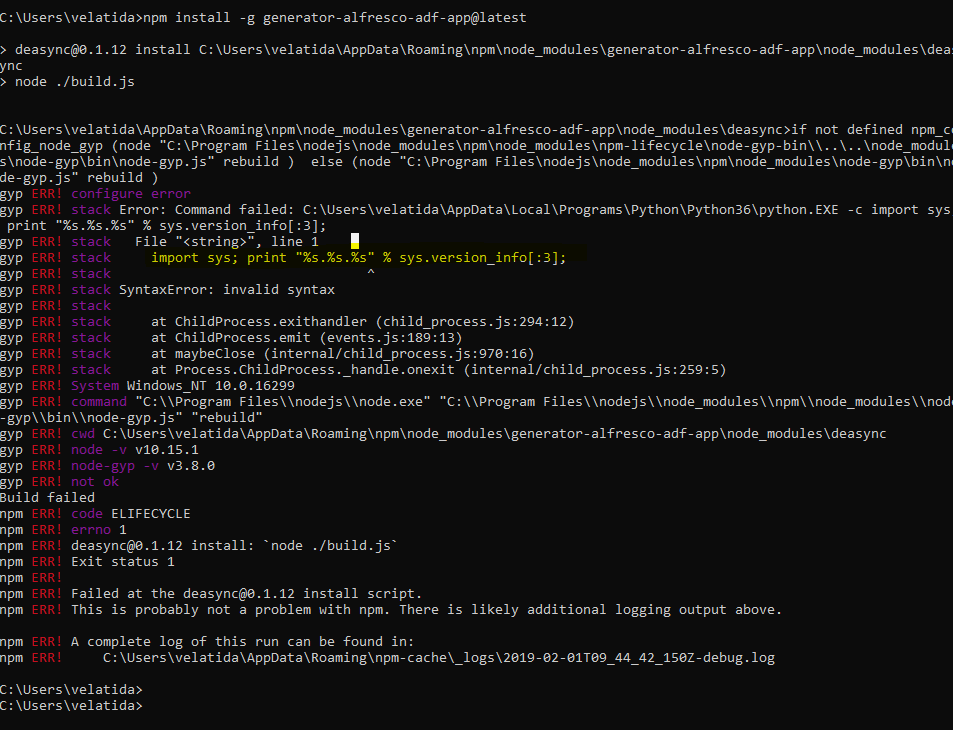The image size is (953, 730).
Task: Click the yellow highlighted 'import sys; print' line
Action: [x=359, y=258]
